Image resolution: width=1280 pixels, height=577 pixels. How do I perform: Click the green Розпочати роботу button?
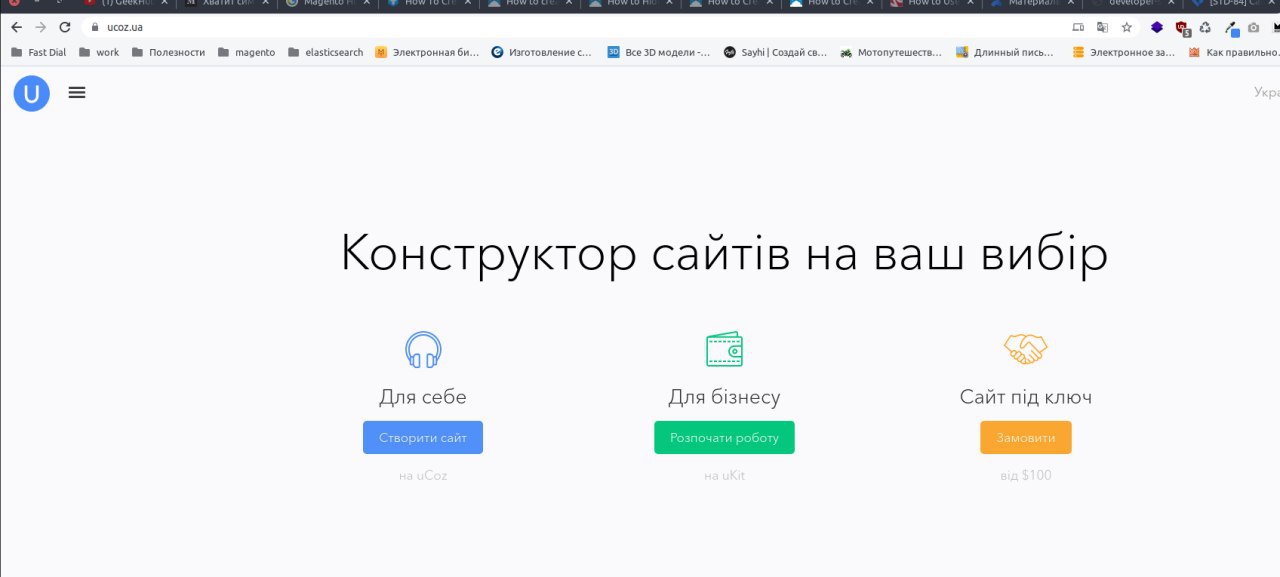(x=724, y=438)
